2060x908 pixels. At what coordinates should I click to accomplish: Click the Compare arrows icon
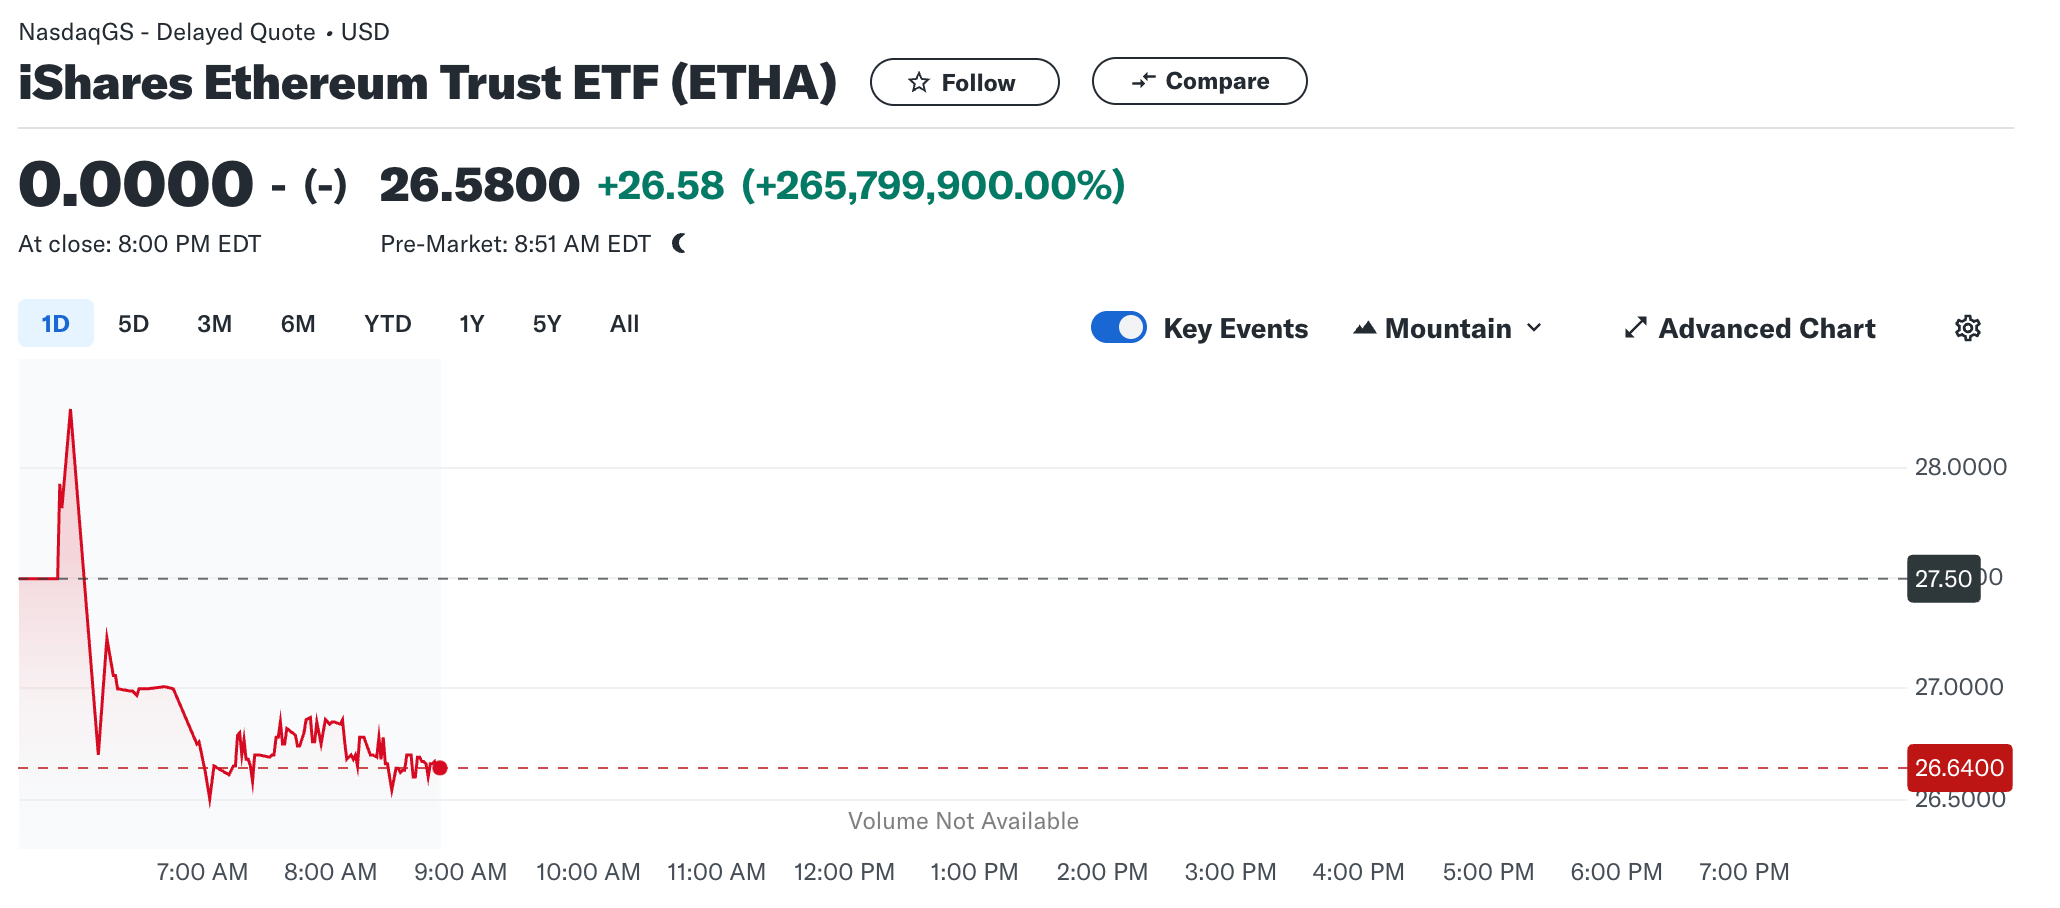point(1146,81)
